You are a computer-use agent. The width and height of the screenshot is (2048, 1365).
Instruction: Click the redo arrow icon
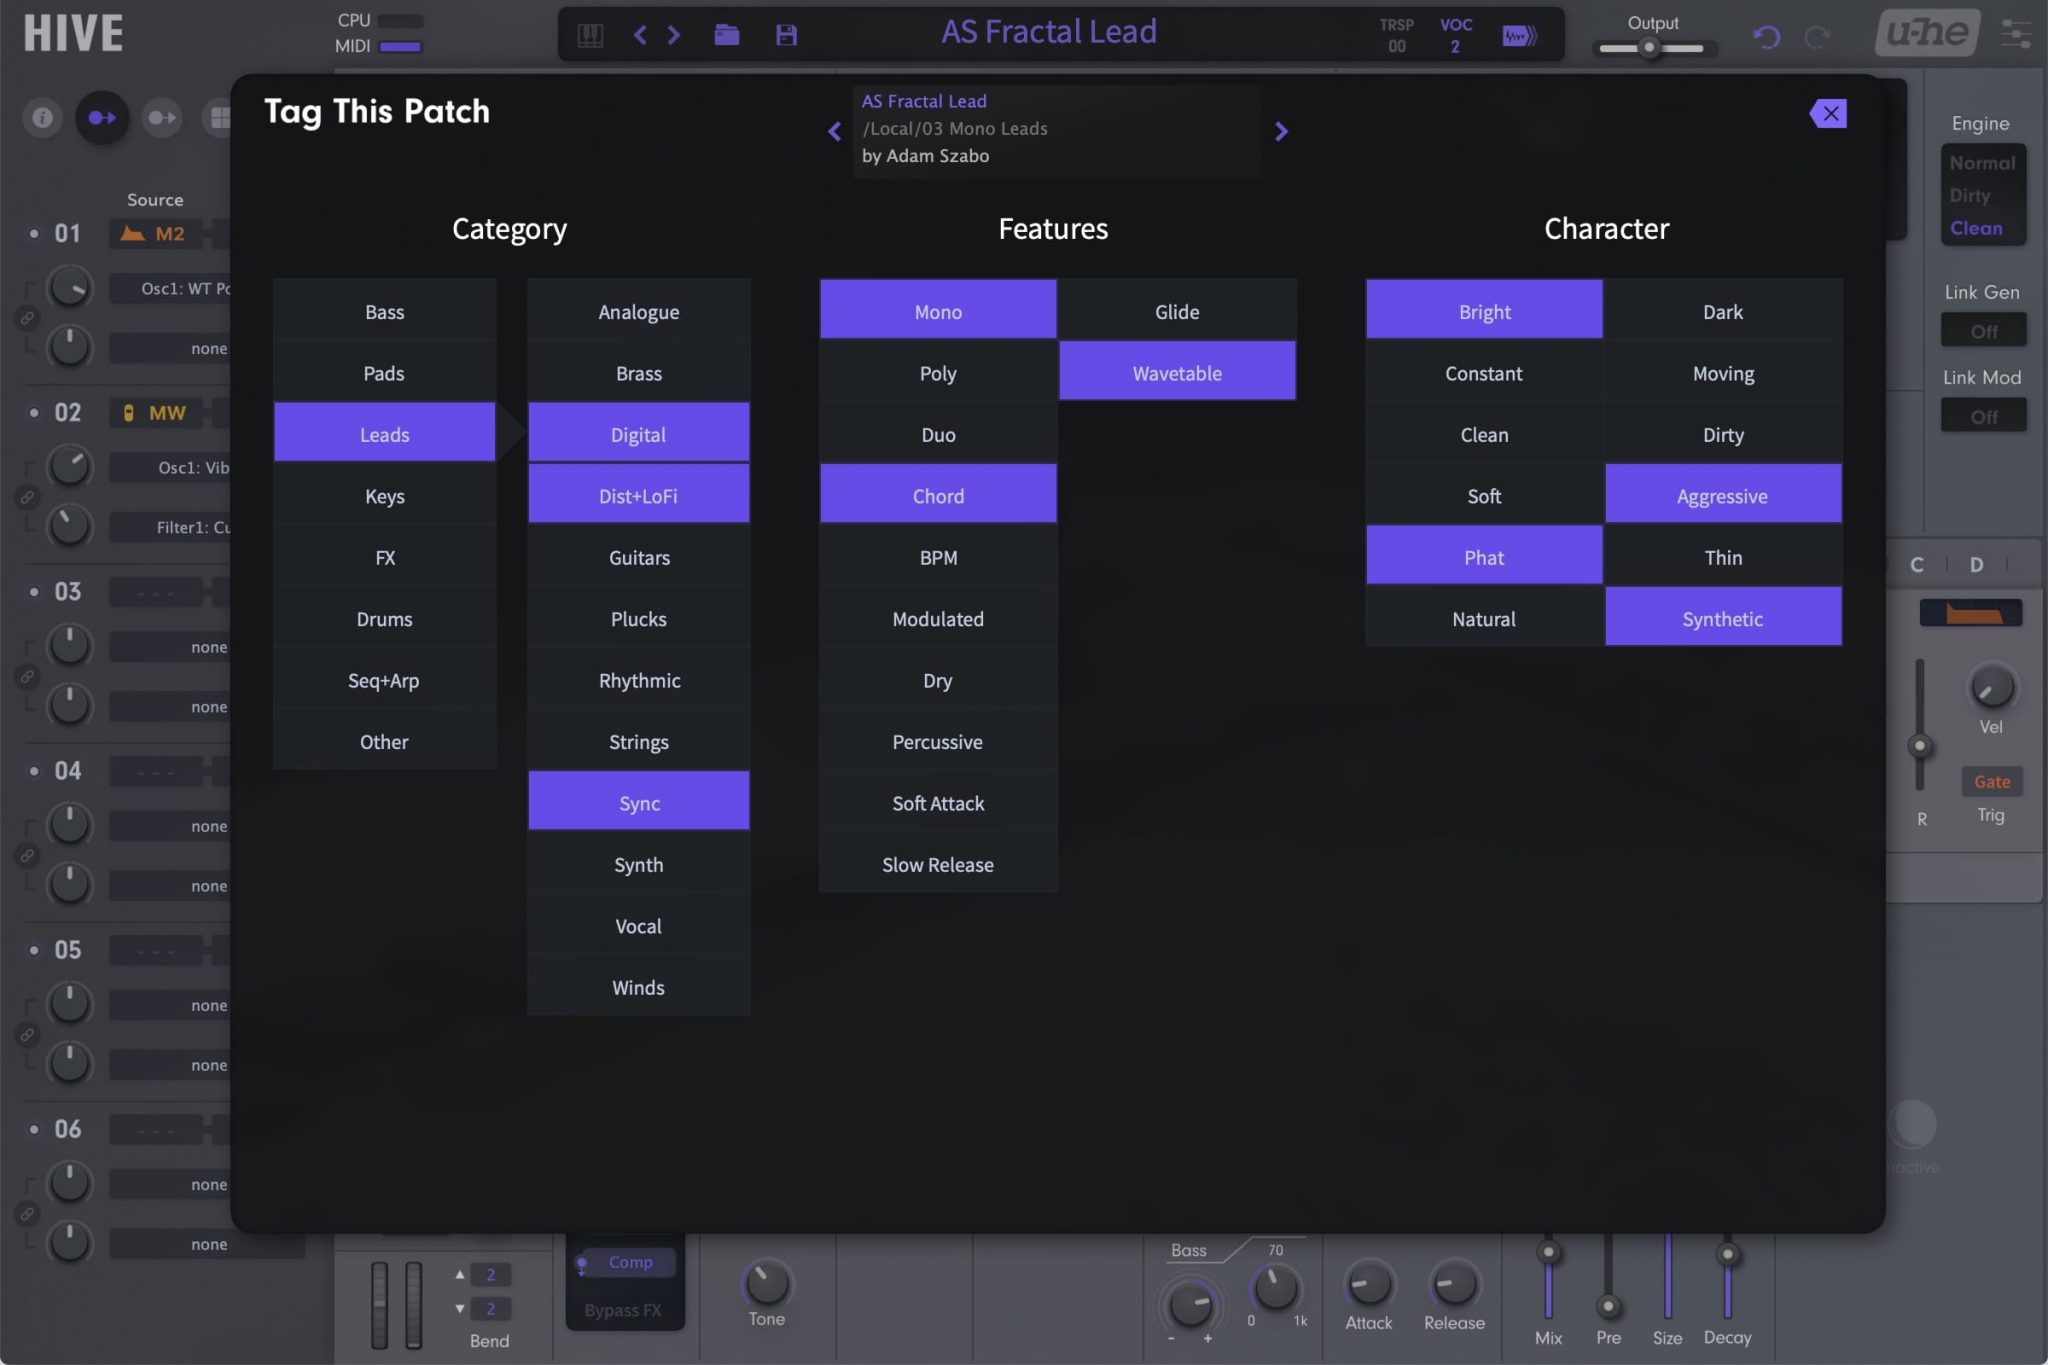point(1817,37)
